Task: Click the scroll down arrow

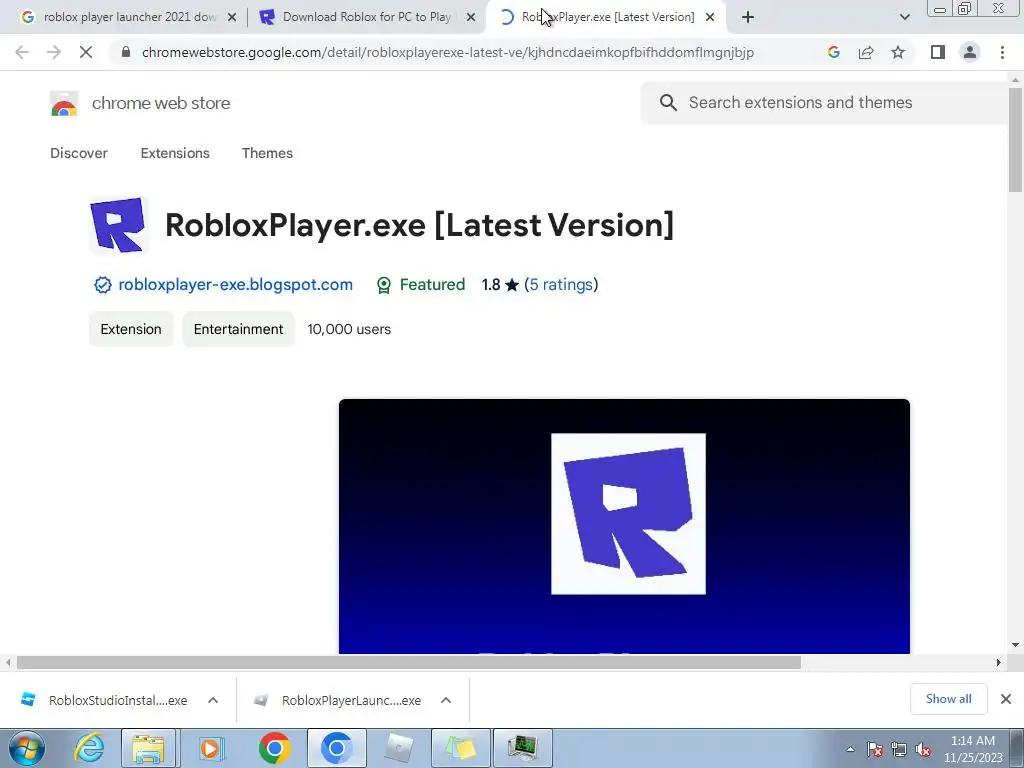Action: 1015,645
